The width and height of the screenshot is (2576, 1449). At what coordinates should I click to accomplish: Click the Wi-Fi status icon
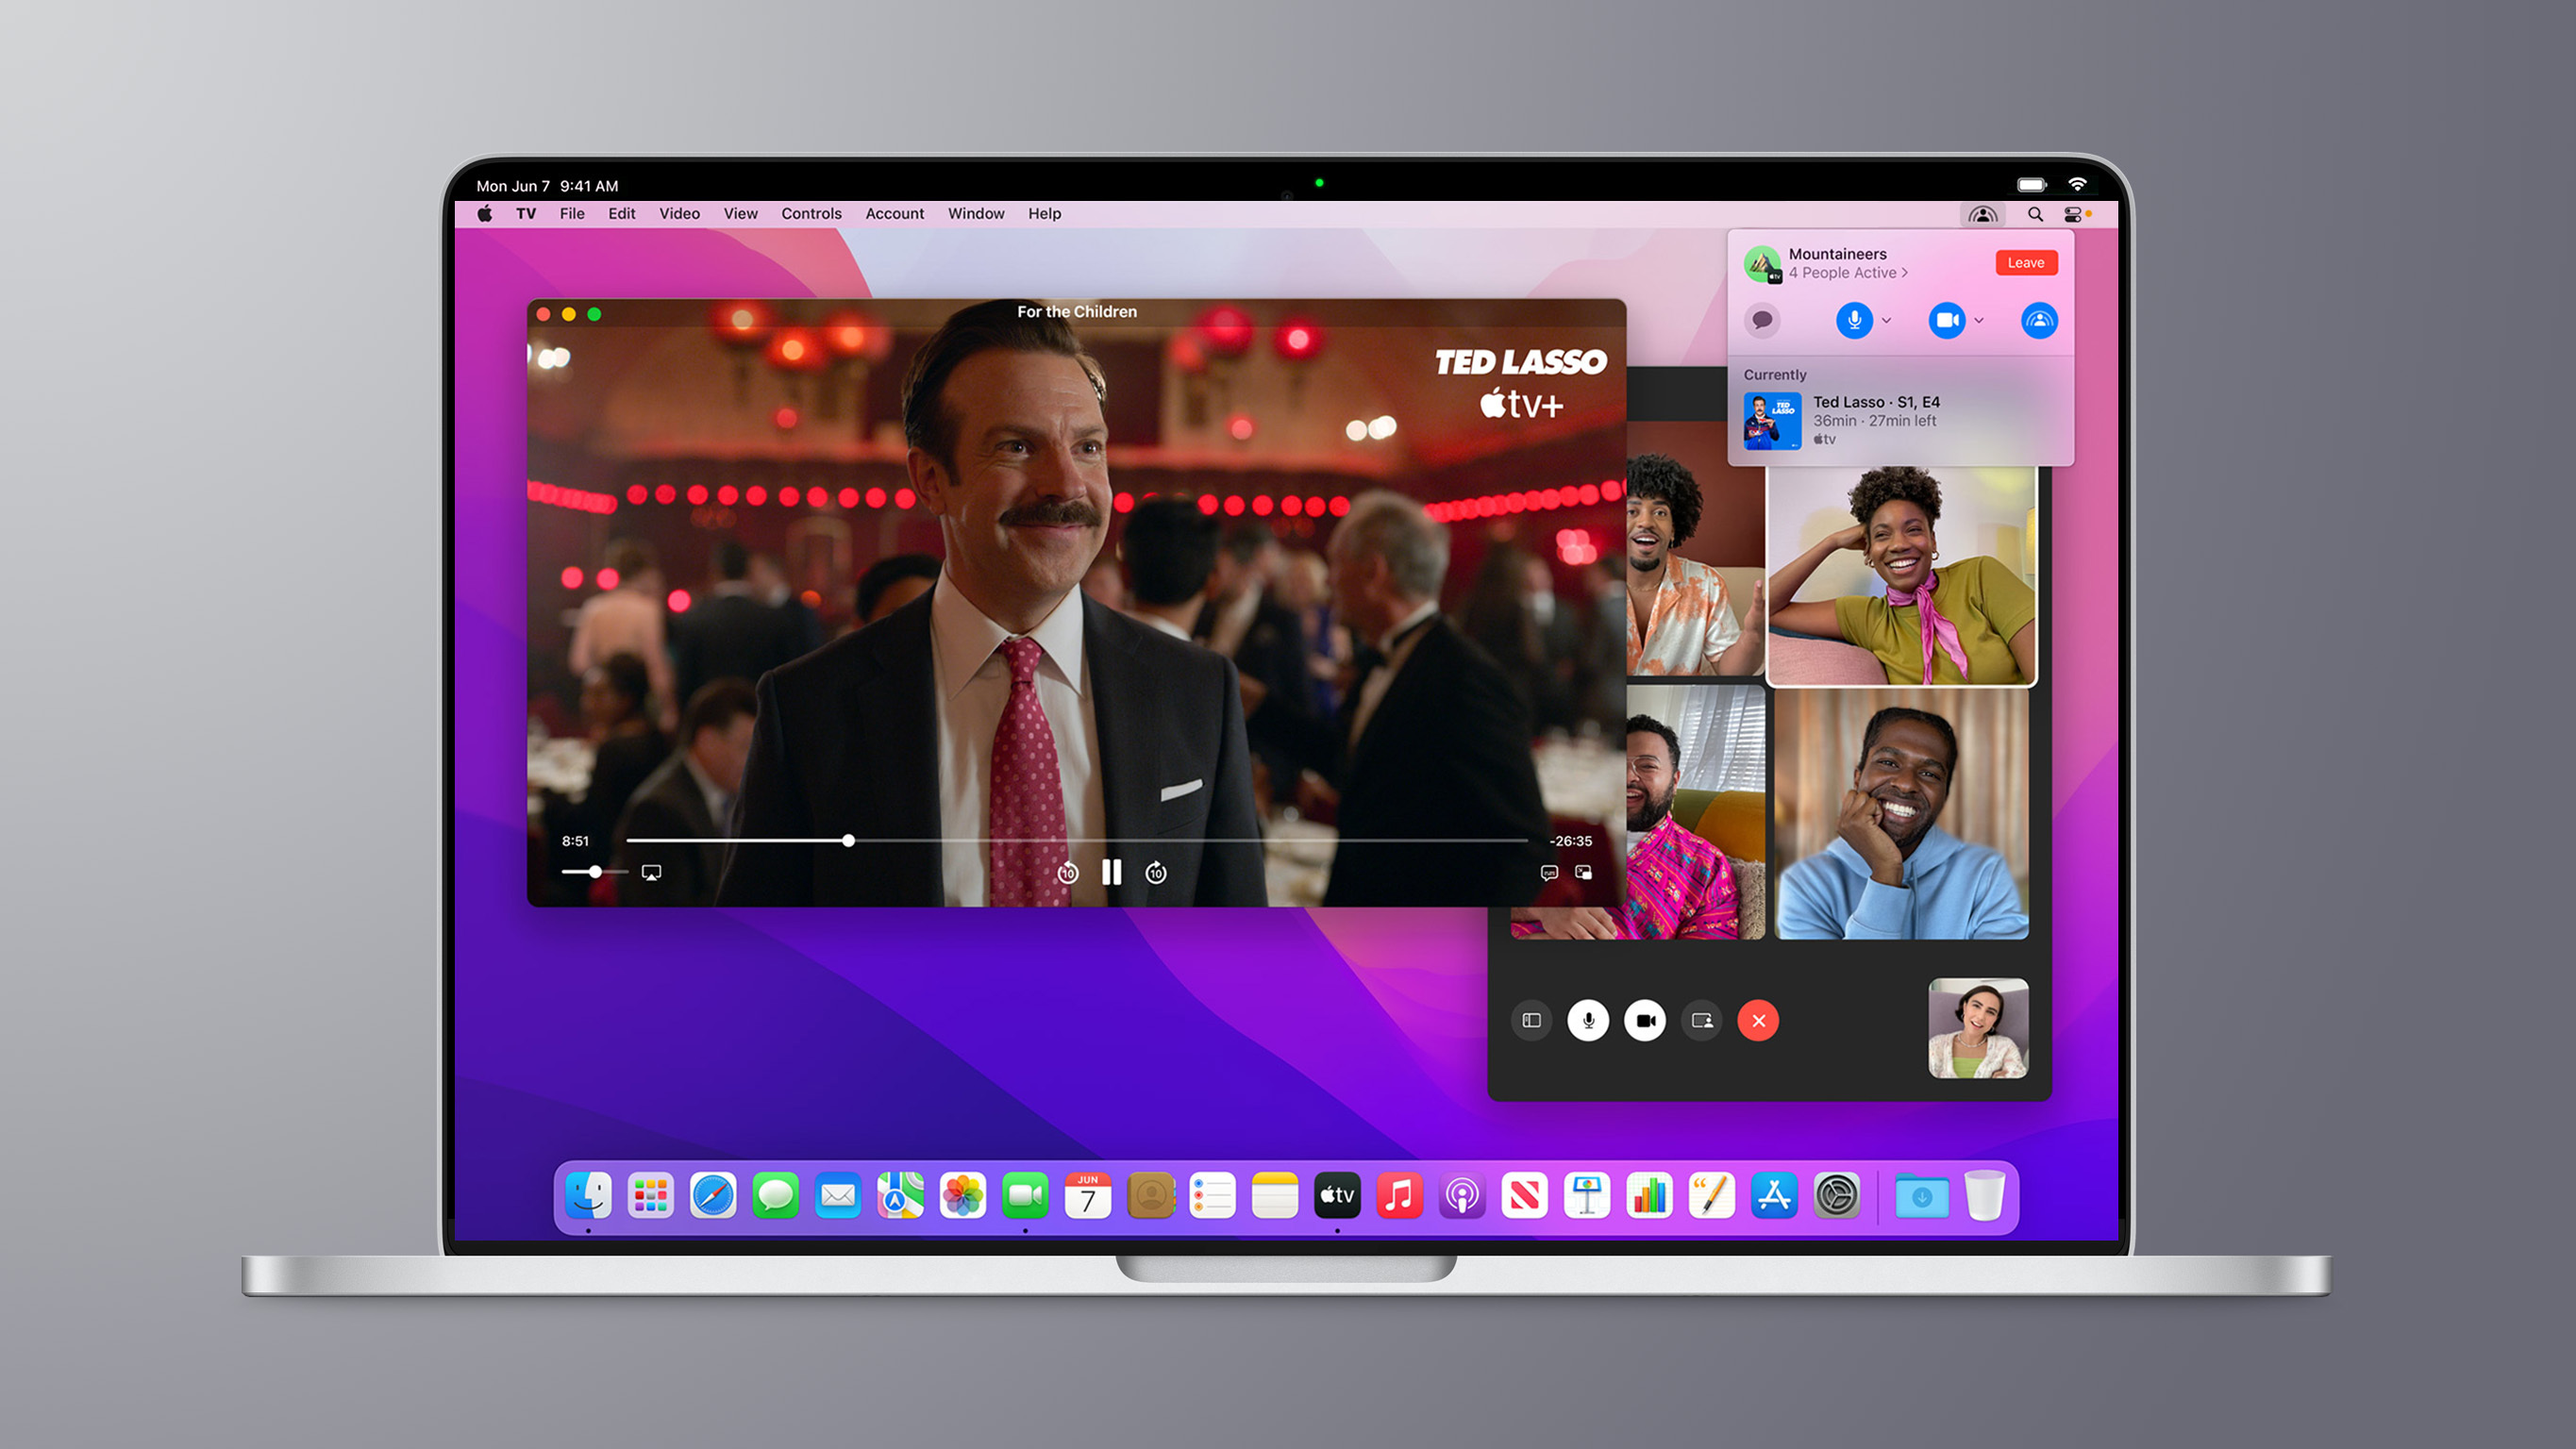[2077, 184]
